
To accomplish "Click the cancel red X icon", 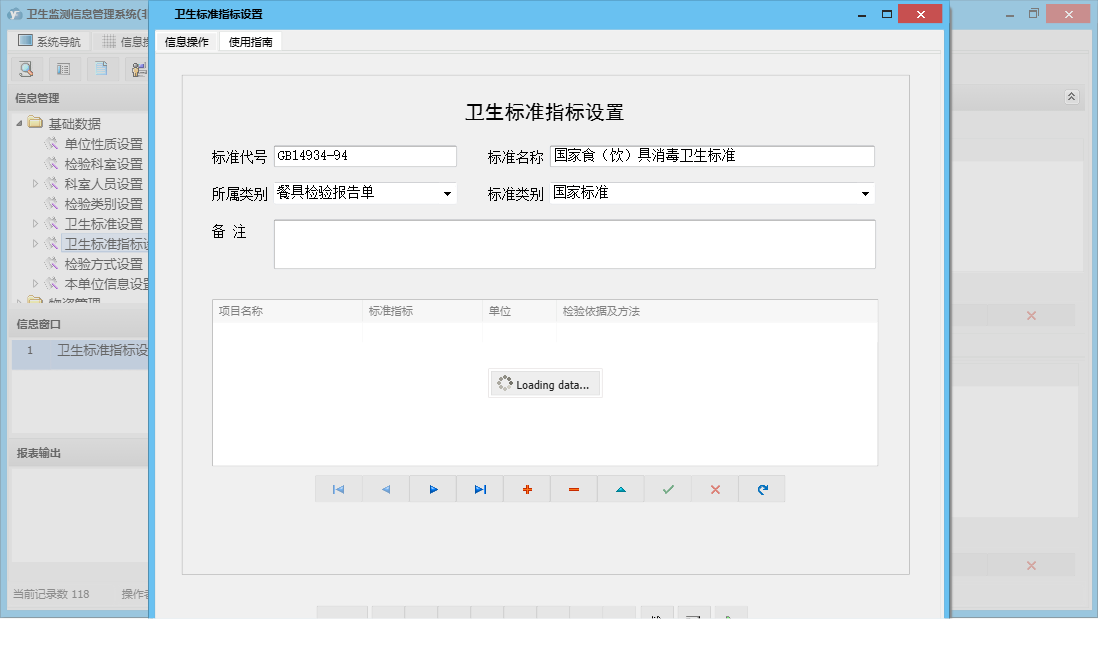I will (x=714, y=489).
